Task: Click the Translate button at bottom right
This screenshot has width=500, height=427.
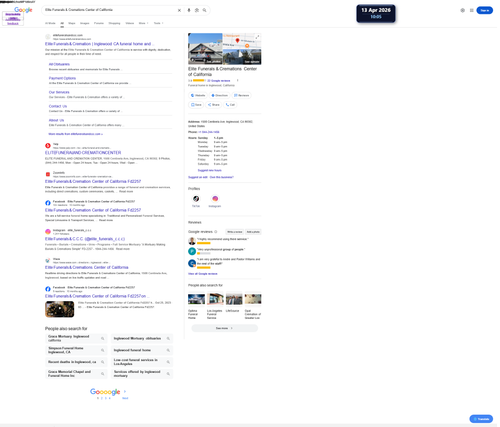Action: [481, 419]
